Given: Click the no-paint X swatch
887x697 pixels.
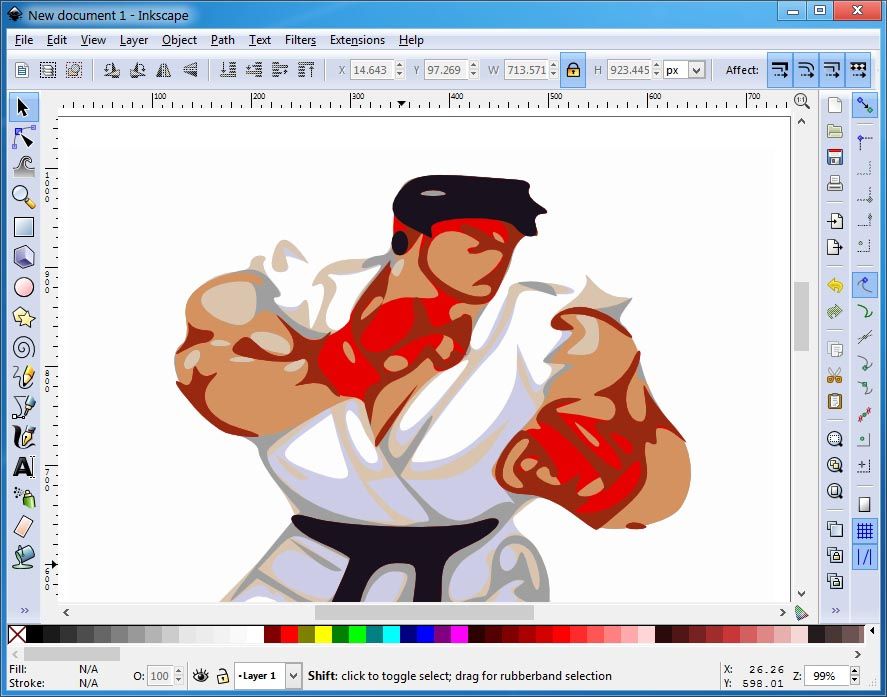Looking at the screenshot, I should [x=17, y=634].
